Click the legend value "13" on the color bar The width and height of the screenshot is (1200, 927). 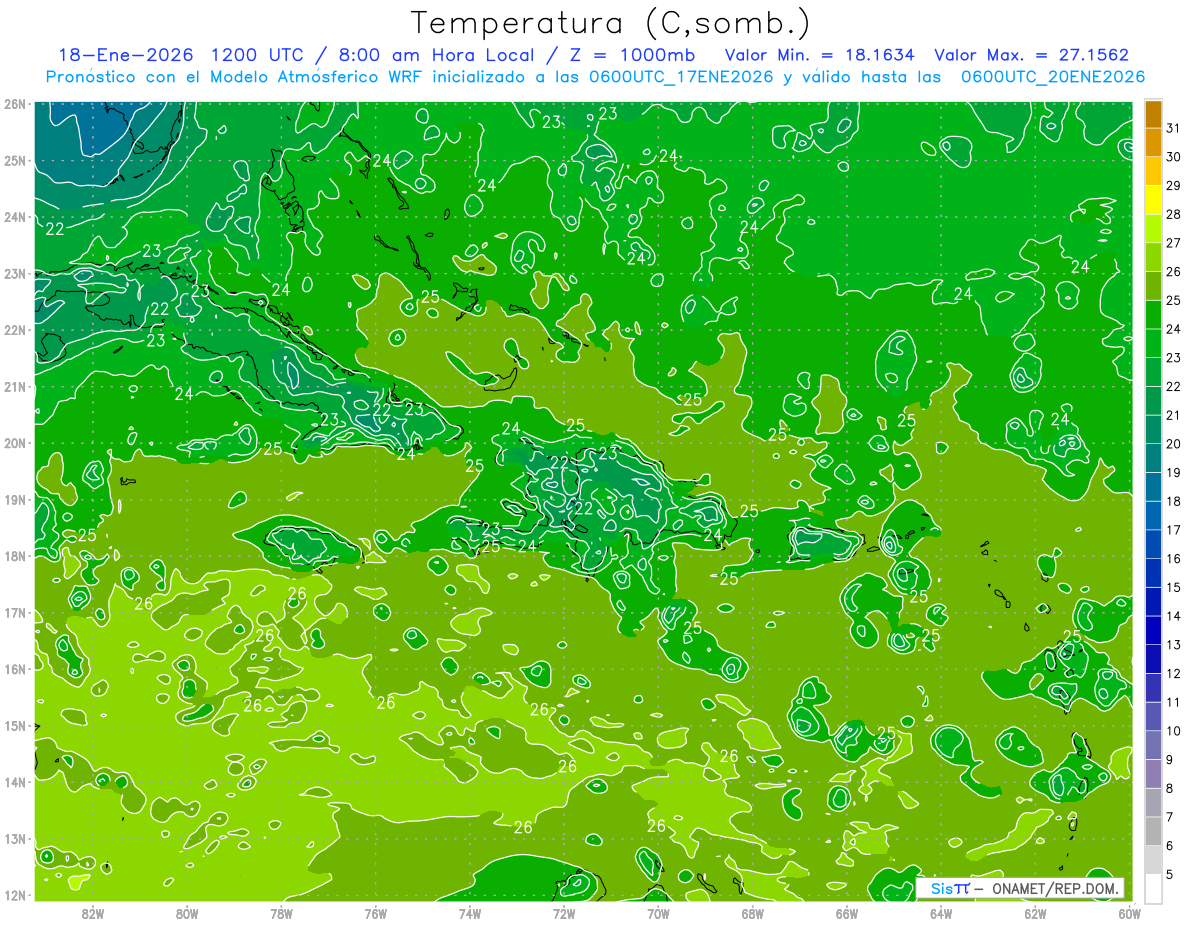pos(1174,645)
